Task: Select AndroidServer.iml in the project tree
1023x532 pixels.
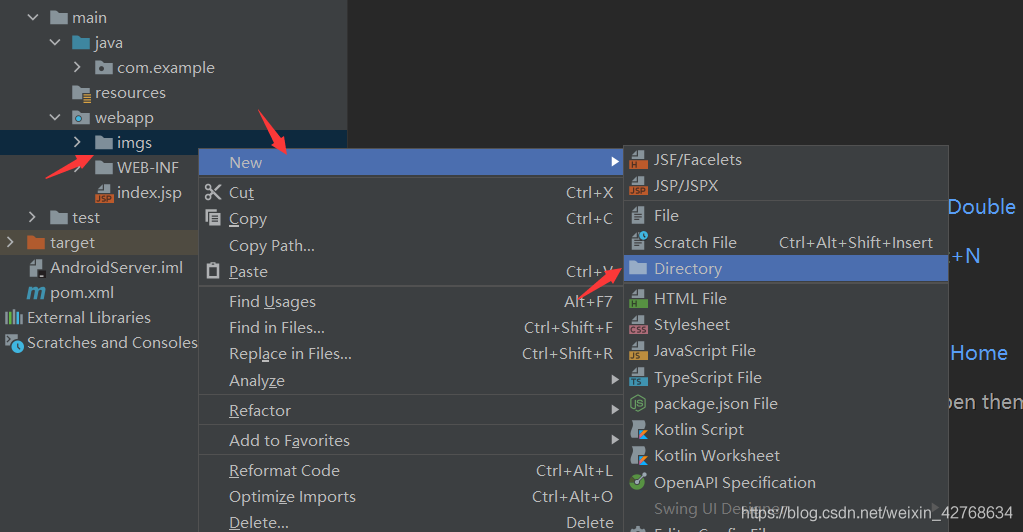Action: [116, 268]
